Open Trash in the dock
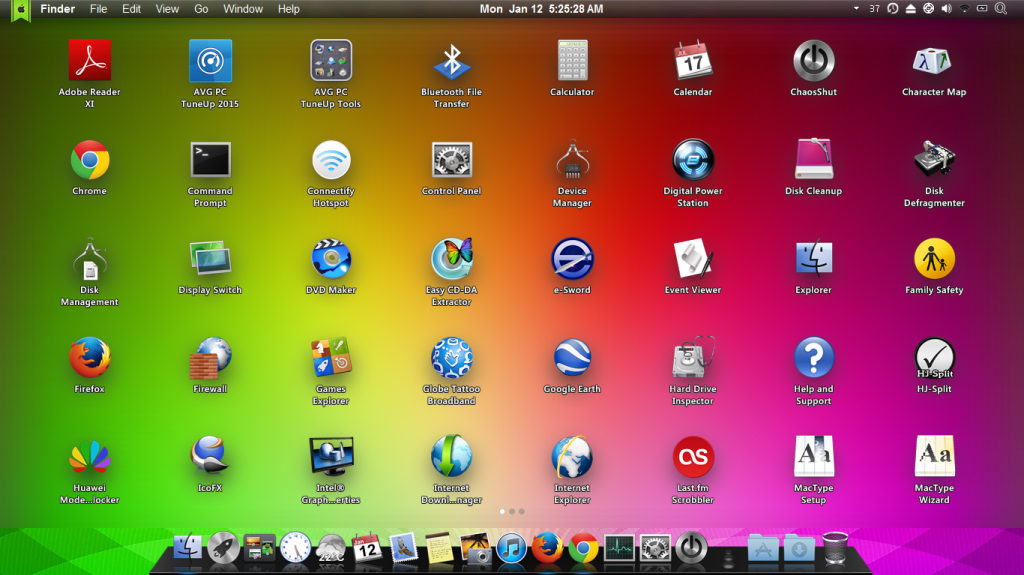The image size is (1024, 575). [x=835, y=548]
